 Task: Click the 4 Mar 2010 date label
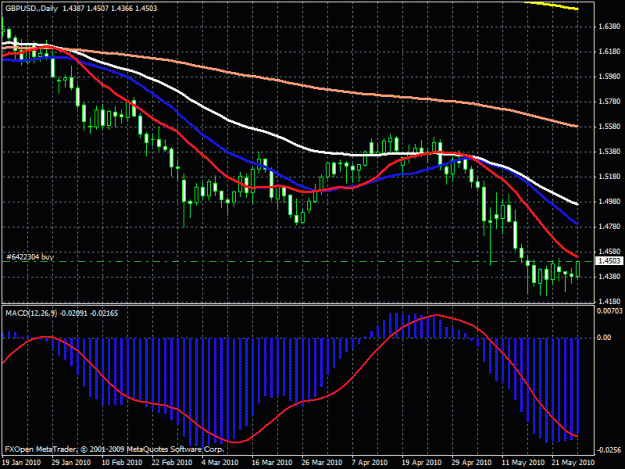[x=220, y=463]
